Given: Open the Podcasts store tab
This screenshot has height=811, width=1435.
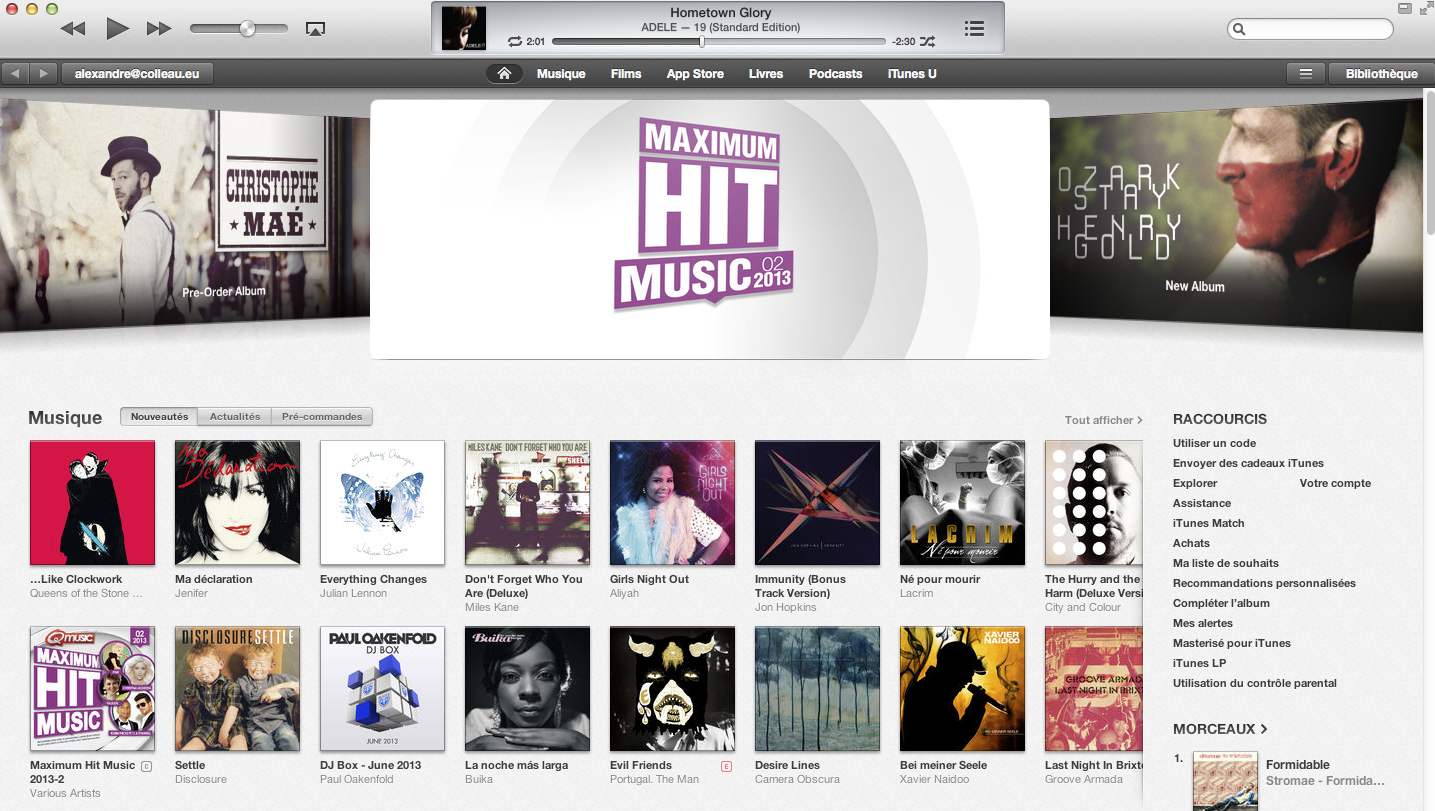Looking at the screenshot, I should point(836,74).
